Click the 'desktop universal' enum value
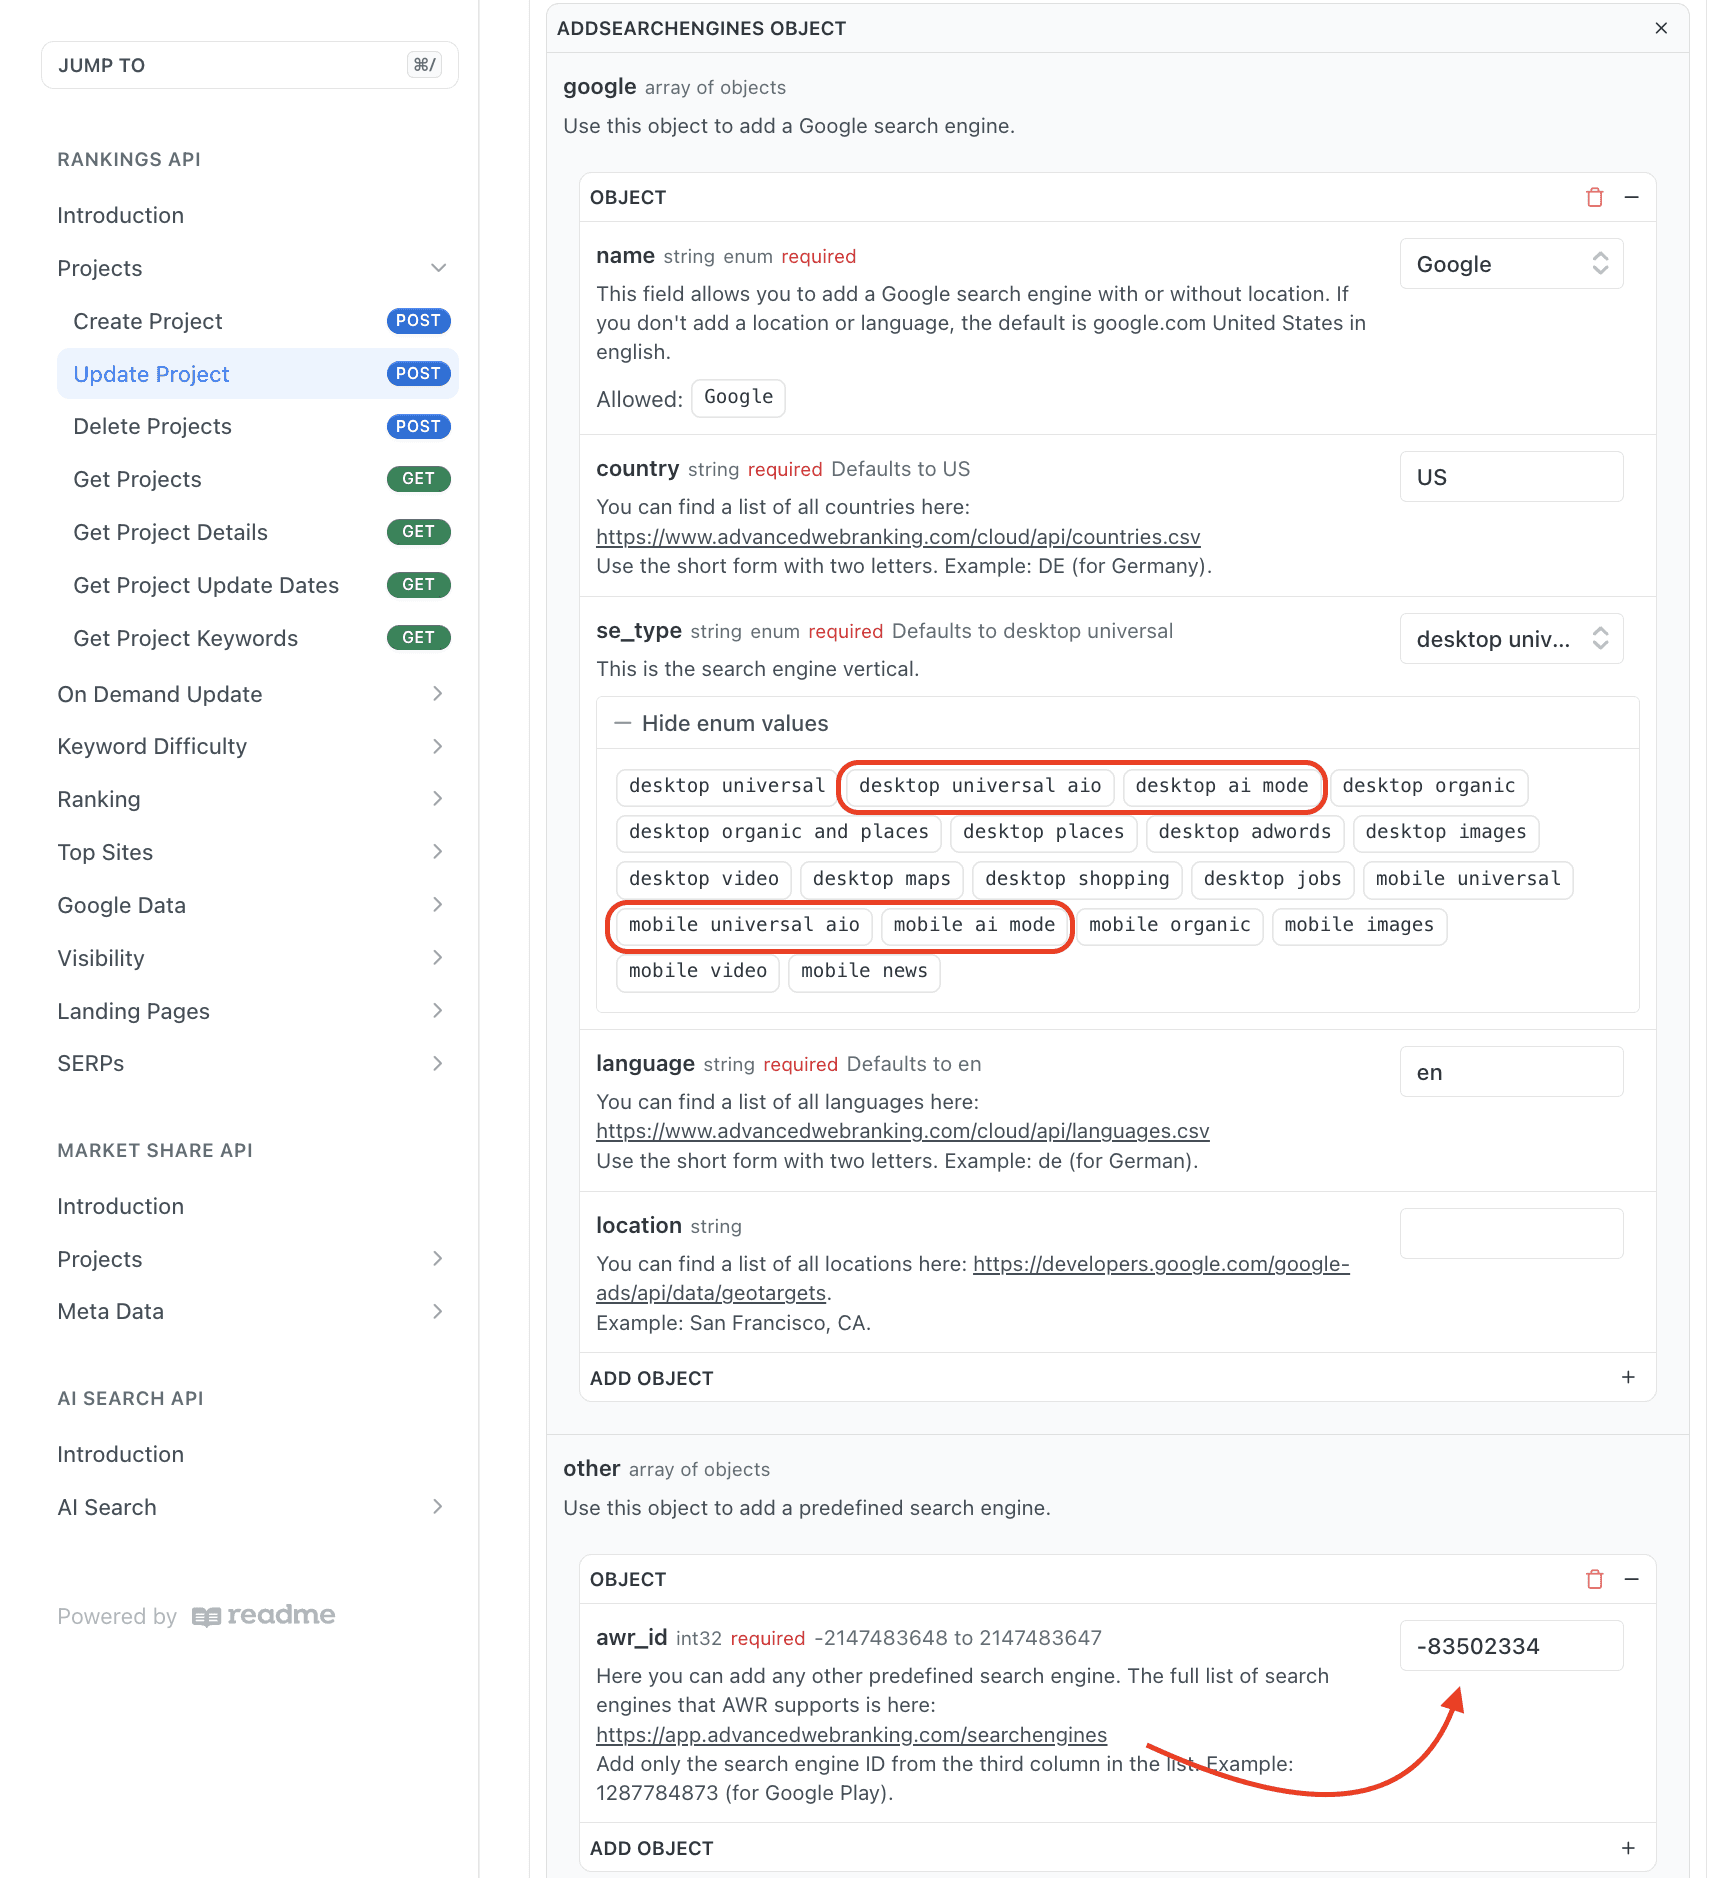Viewport: 1714px width, 1878px height. (x=727, y=786)
